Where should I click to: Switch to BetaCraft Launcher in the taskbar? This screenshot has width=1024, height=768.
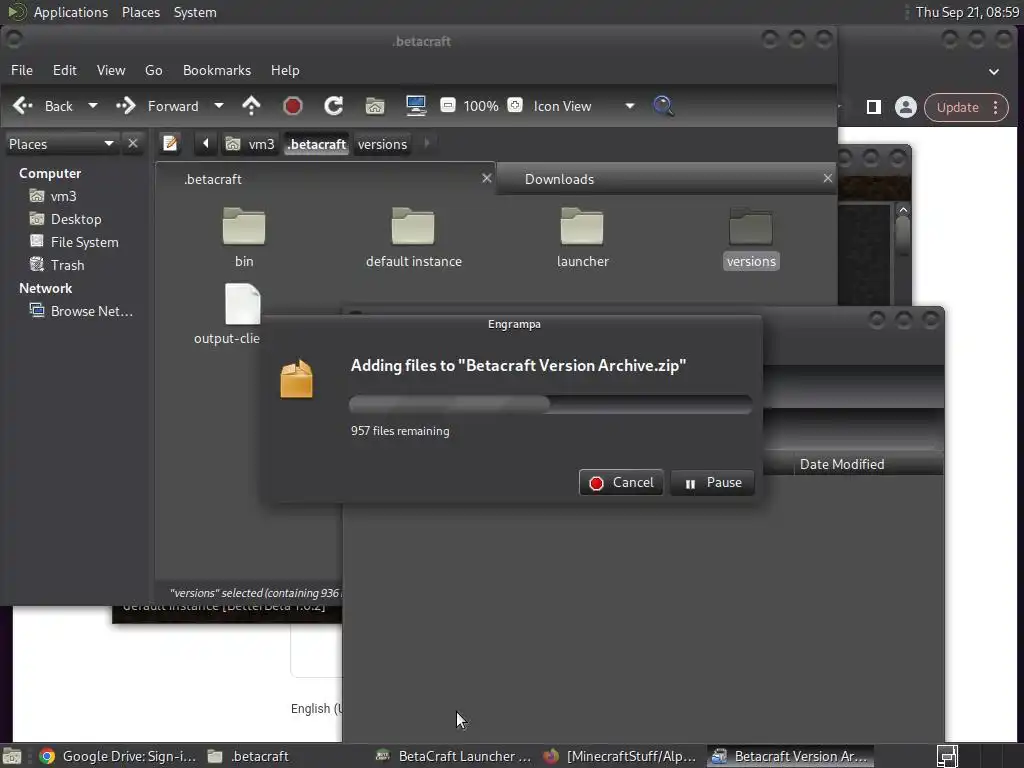(455, 756)
